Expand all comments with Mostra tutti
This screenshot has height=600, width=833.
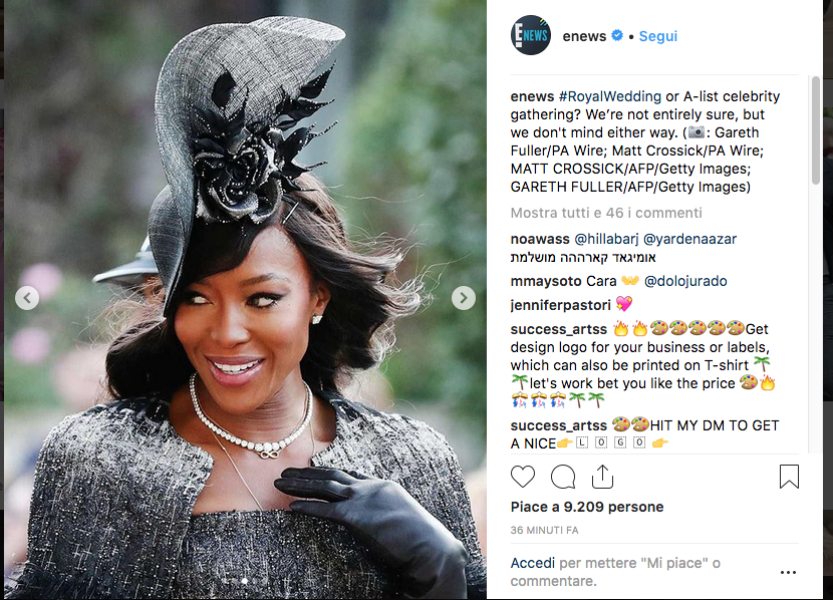click(x=606, y=213)
